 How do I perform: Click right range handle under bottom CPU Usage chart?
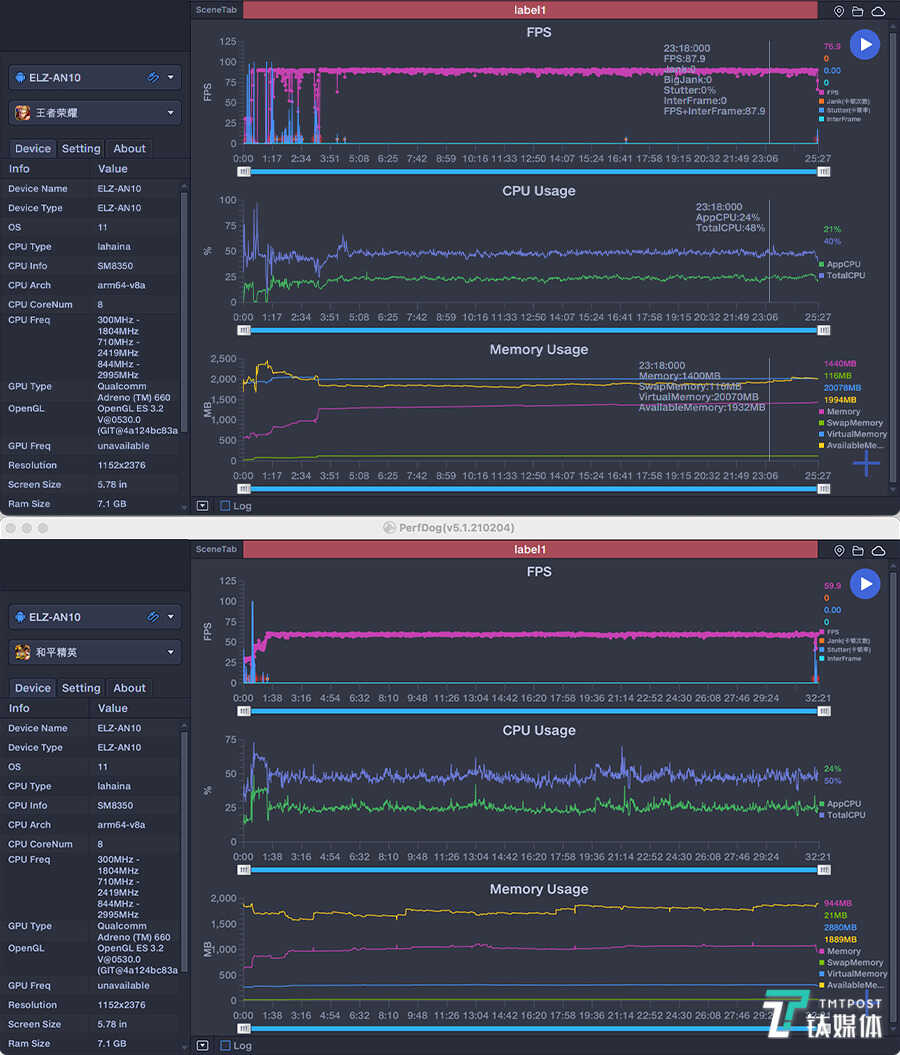(823, 870)
